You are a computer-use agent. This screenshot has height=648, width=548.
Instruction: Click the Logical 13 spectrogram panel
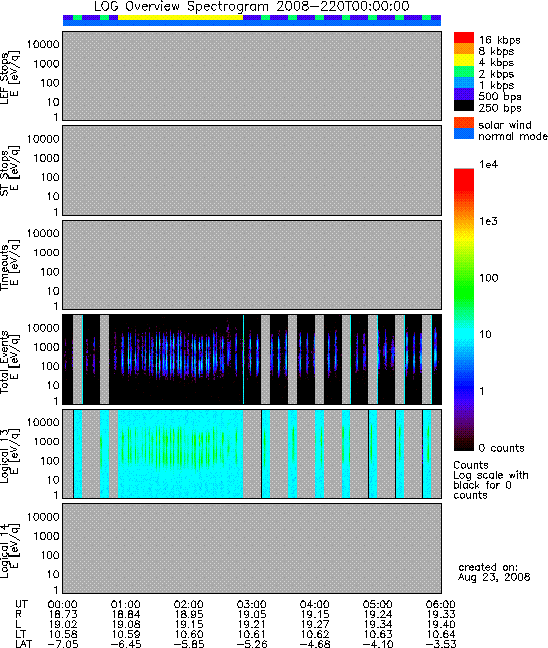(252, 454)
